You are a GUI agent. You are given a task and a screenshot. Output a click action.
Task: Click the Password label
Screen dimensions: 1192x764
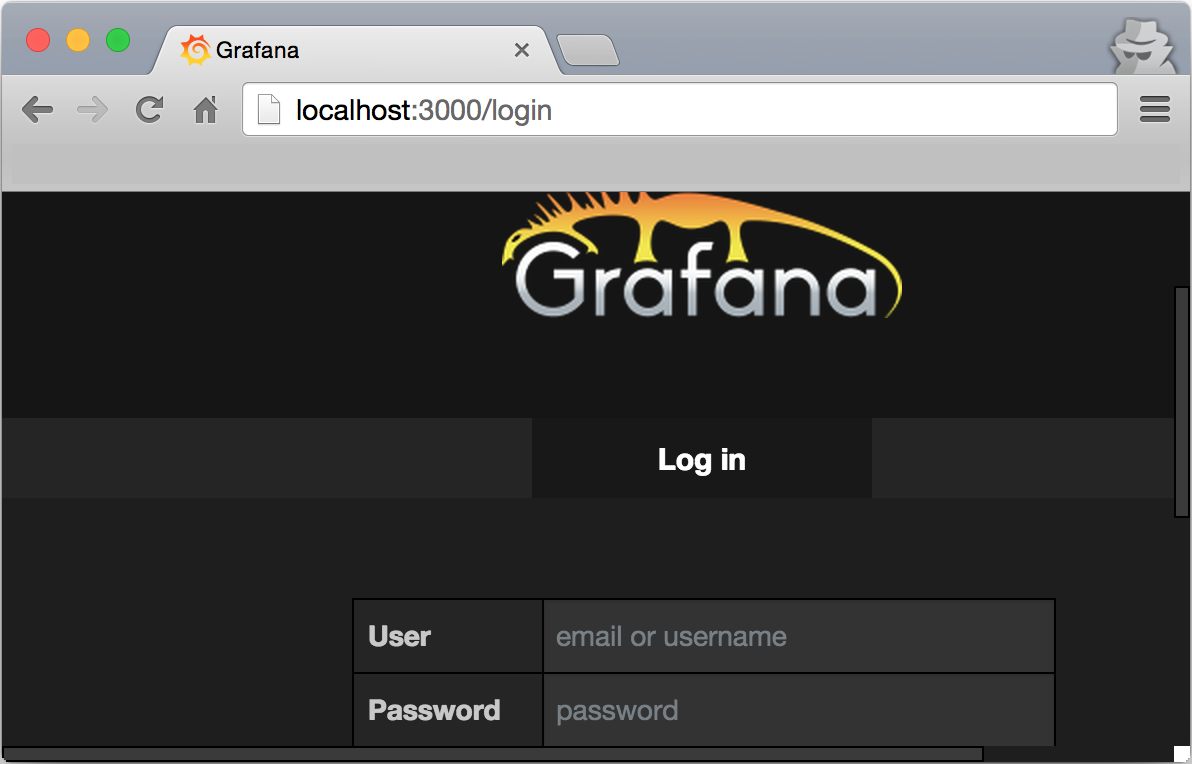434,710
